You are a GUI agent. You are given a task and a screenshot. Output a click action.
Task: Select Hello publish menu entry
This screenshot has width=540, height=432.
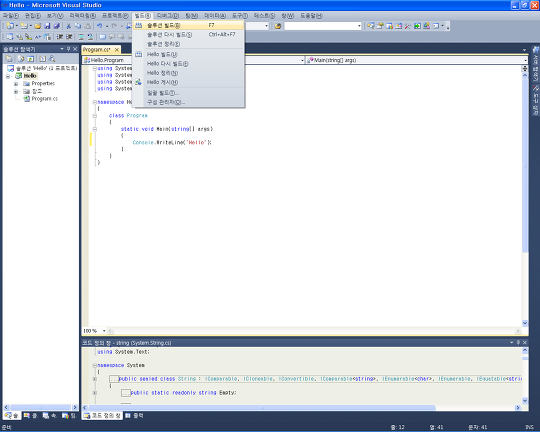click(x=189, y=82)
